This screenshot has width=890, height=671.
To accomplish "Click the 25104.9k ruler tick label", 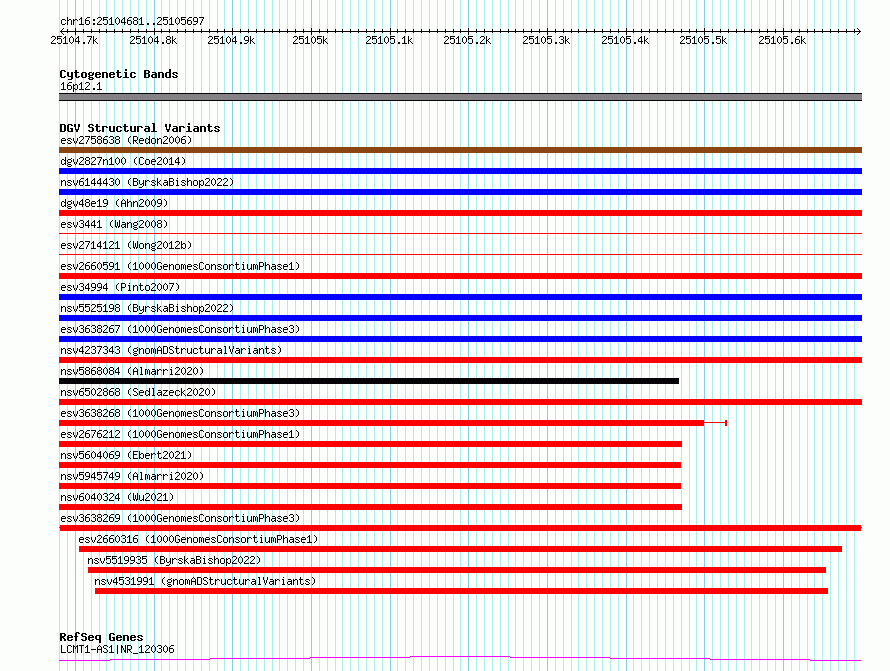I will 231,40.
